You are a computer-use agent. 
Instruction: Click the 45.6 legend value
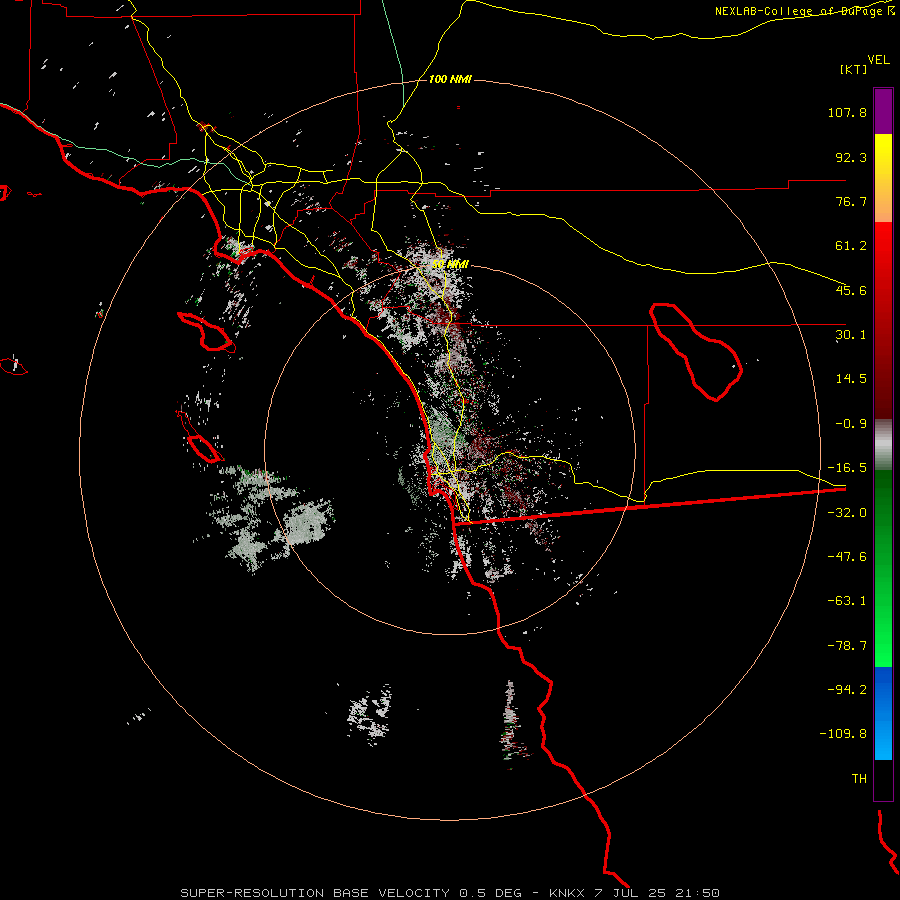pyautogui.click(x=851, y=290)
